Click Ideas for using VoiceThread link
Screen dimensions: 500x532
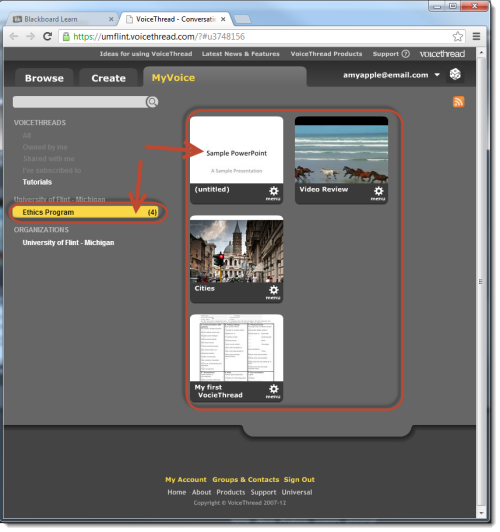146,54
